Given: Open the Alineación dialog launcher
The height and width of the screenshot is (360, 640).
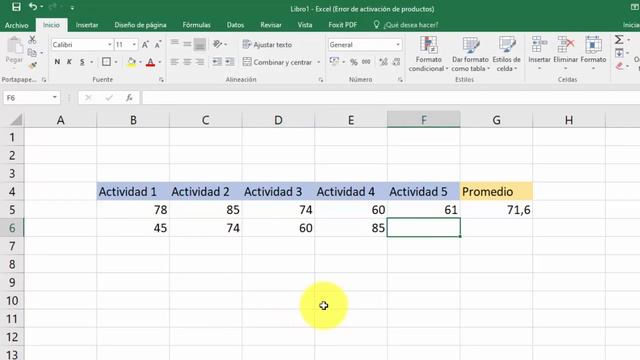Looking at the screenshot, I should pyautogui.click(x=321, y=80).
